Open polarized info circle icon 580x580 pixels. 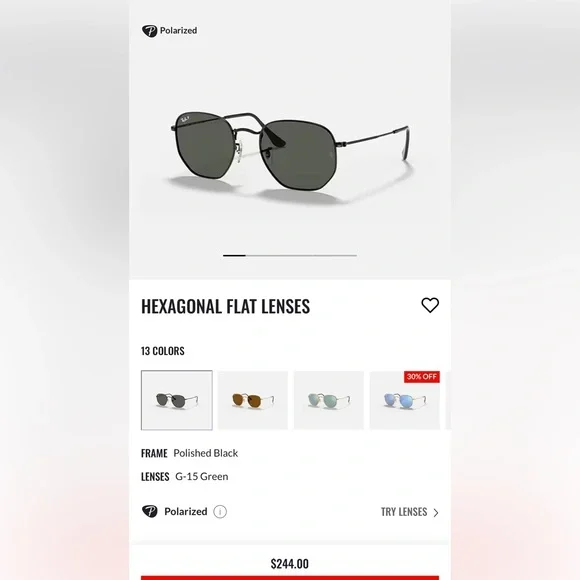pyautogui.click(x=220, y=512)
